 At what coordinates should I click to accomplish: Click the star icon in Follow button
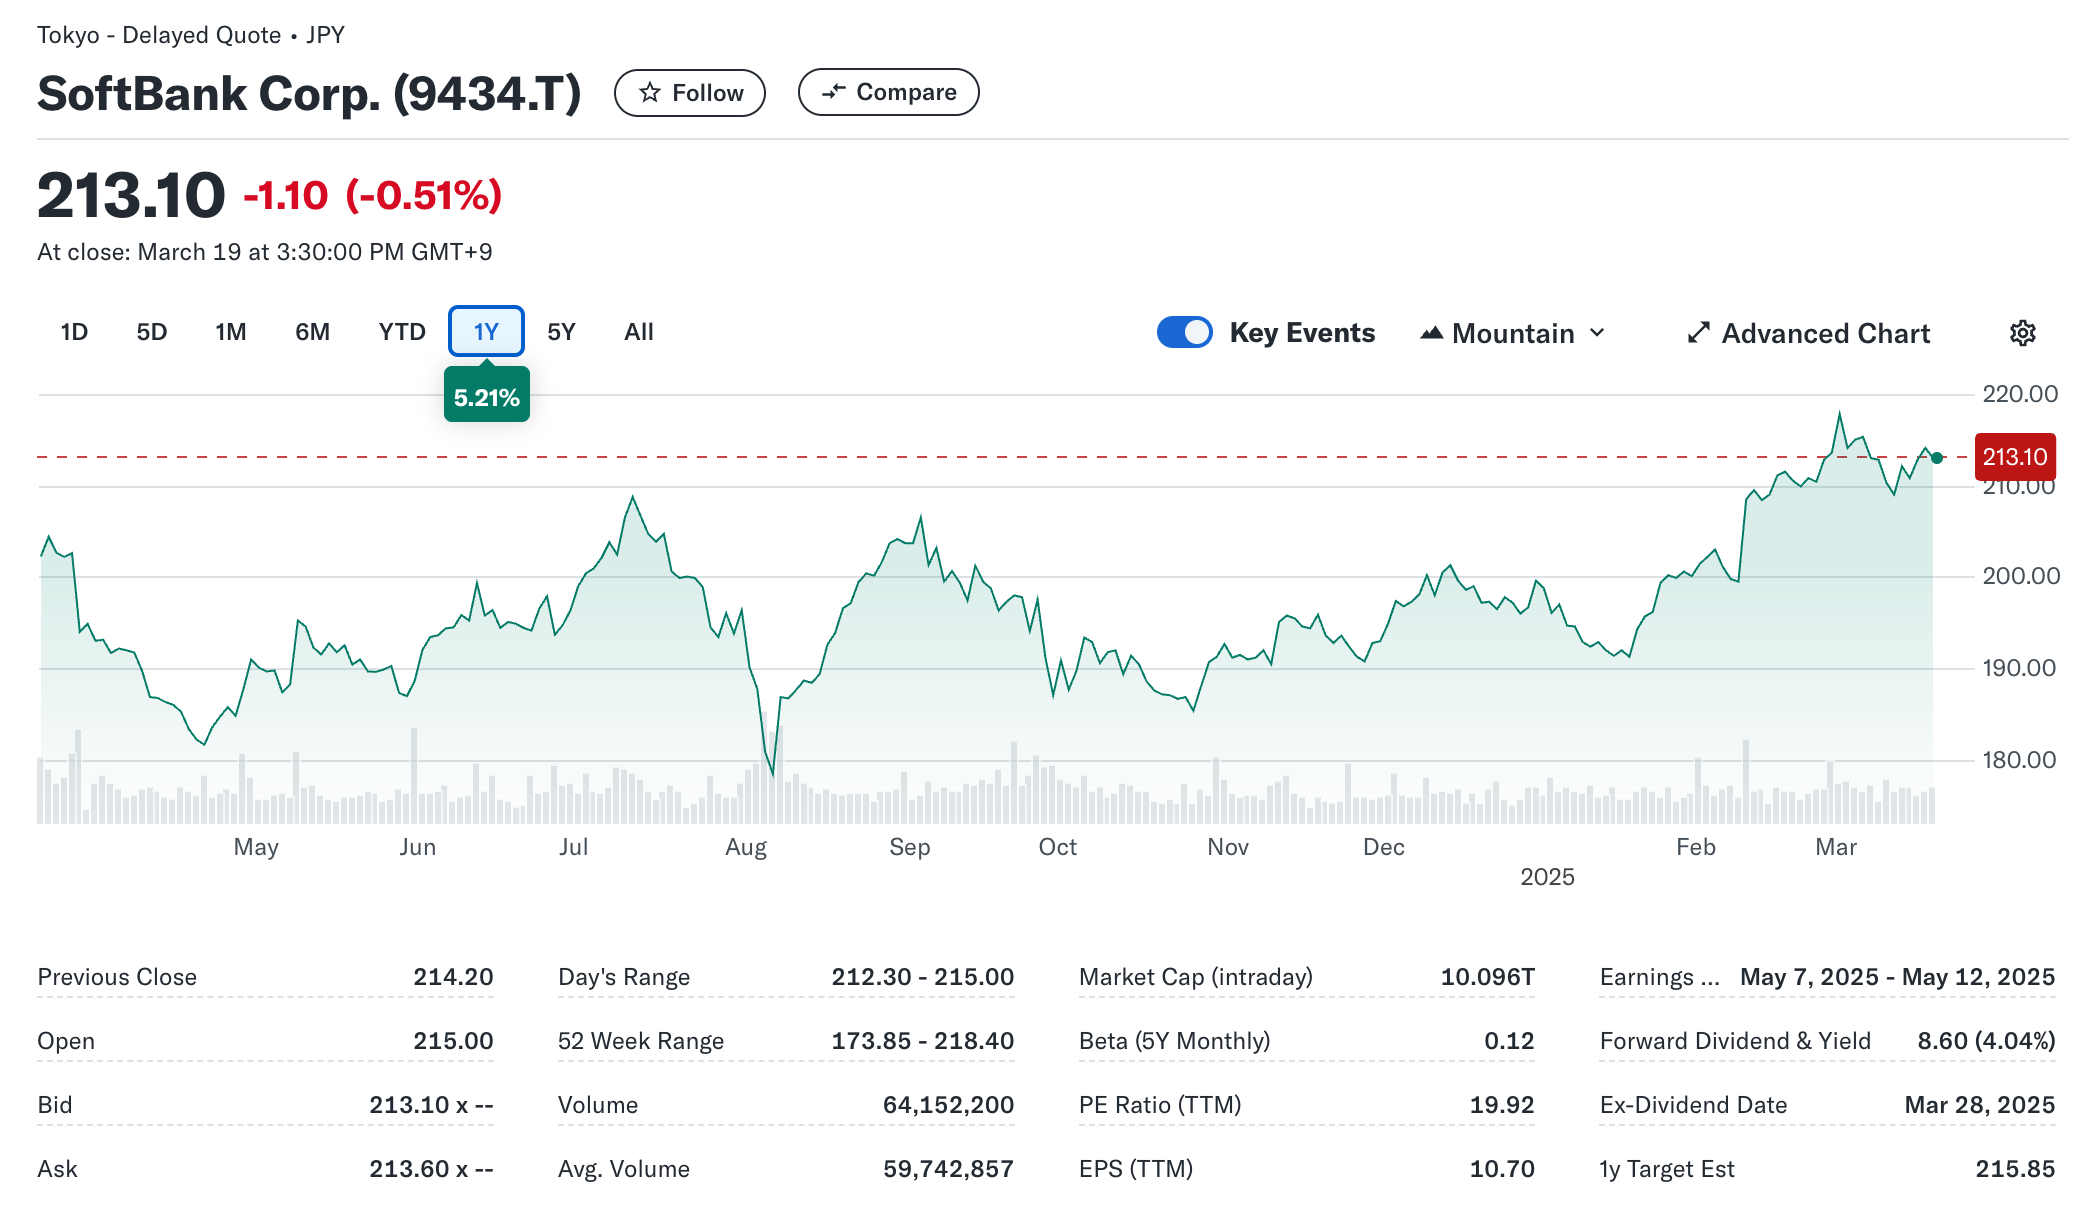click(x=650, y=93)
